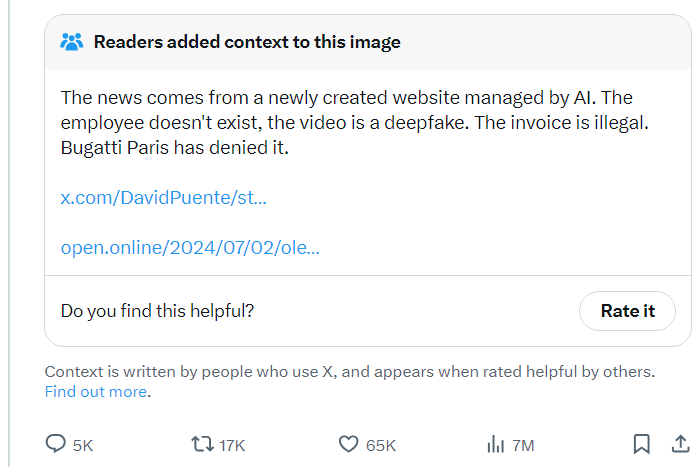693x467 pixels.
Task: Open the open.online/2024/07/02 link
Action: pyautogui.click(x=190, y=247)
